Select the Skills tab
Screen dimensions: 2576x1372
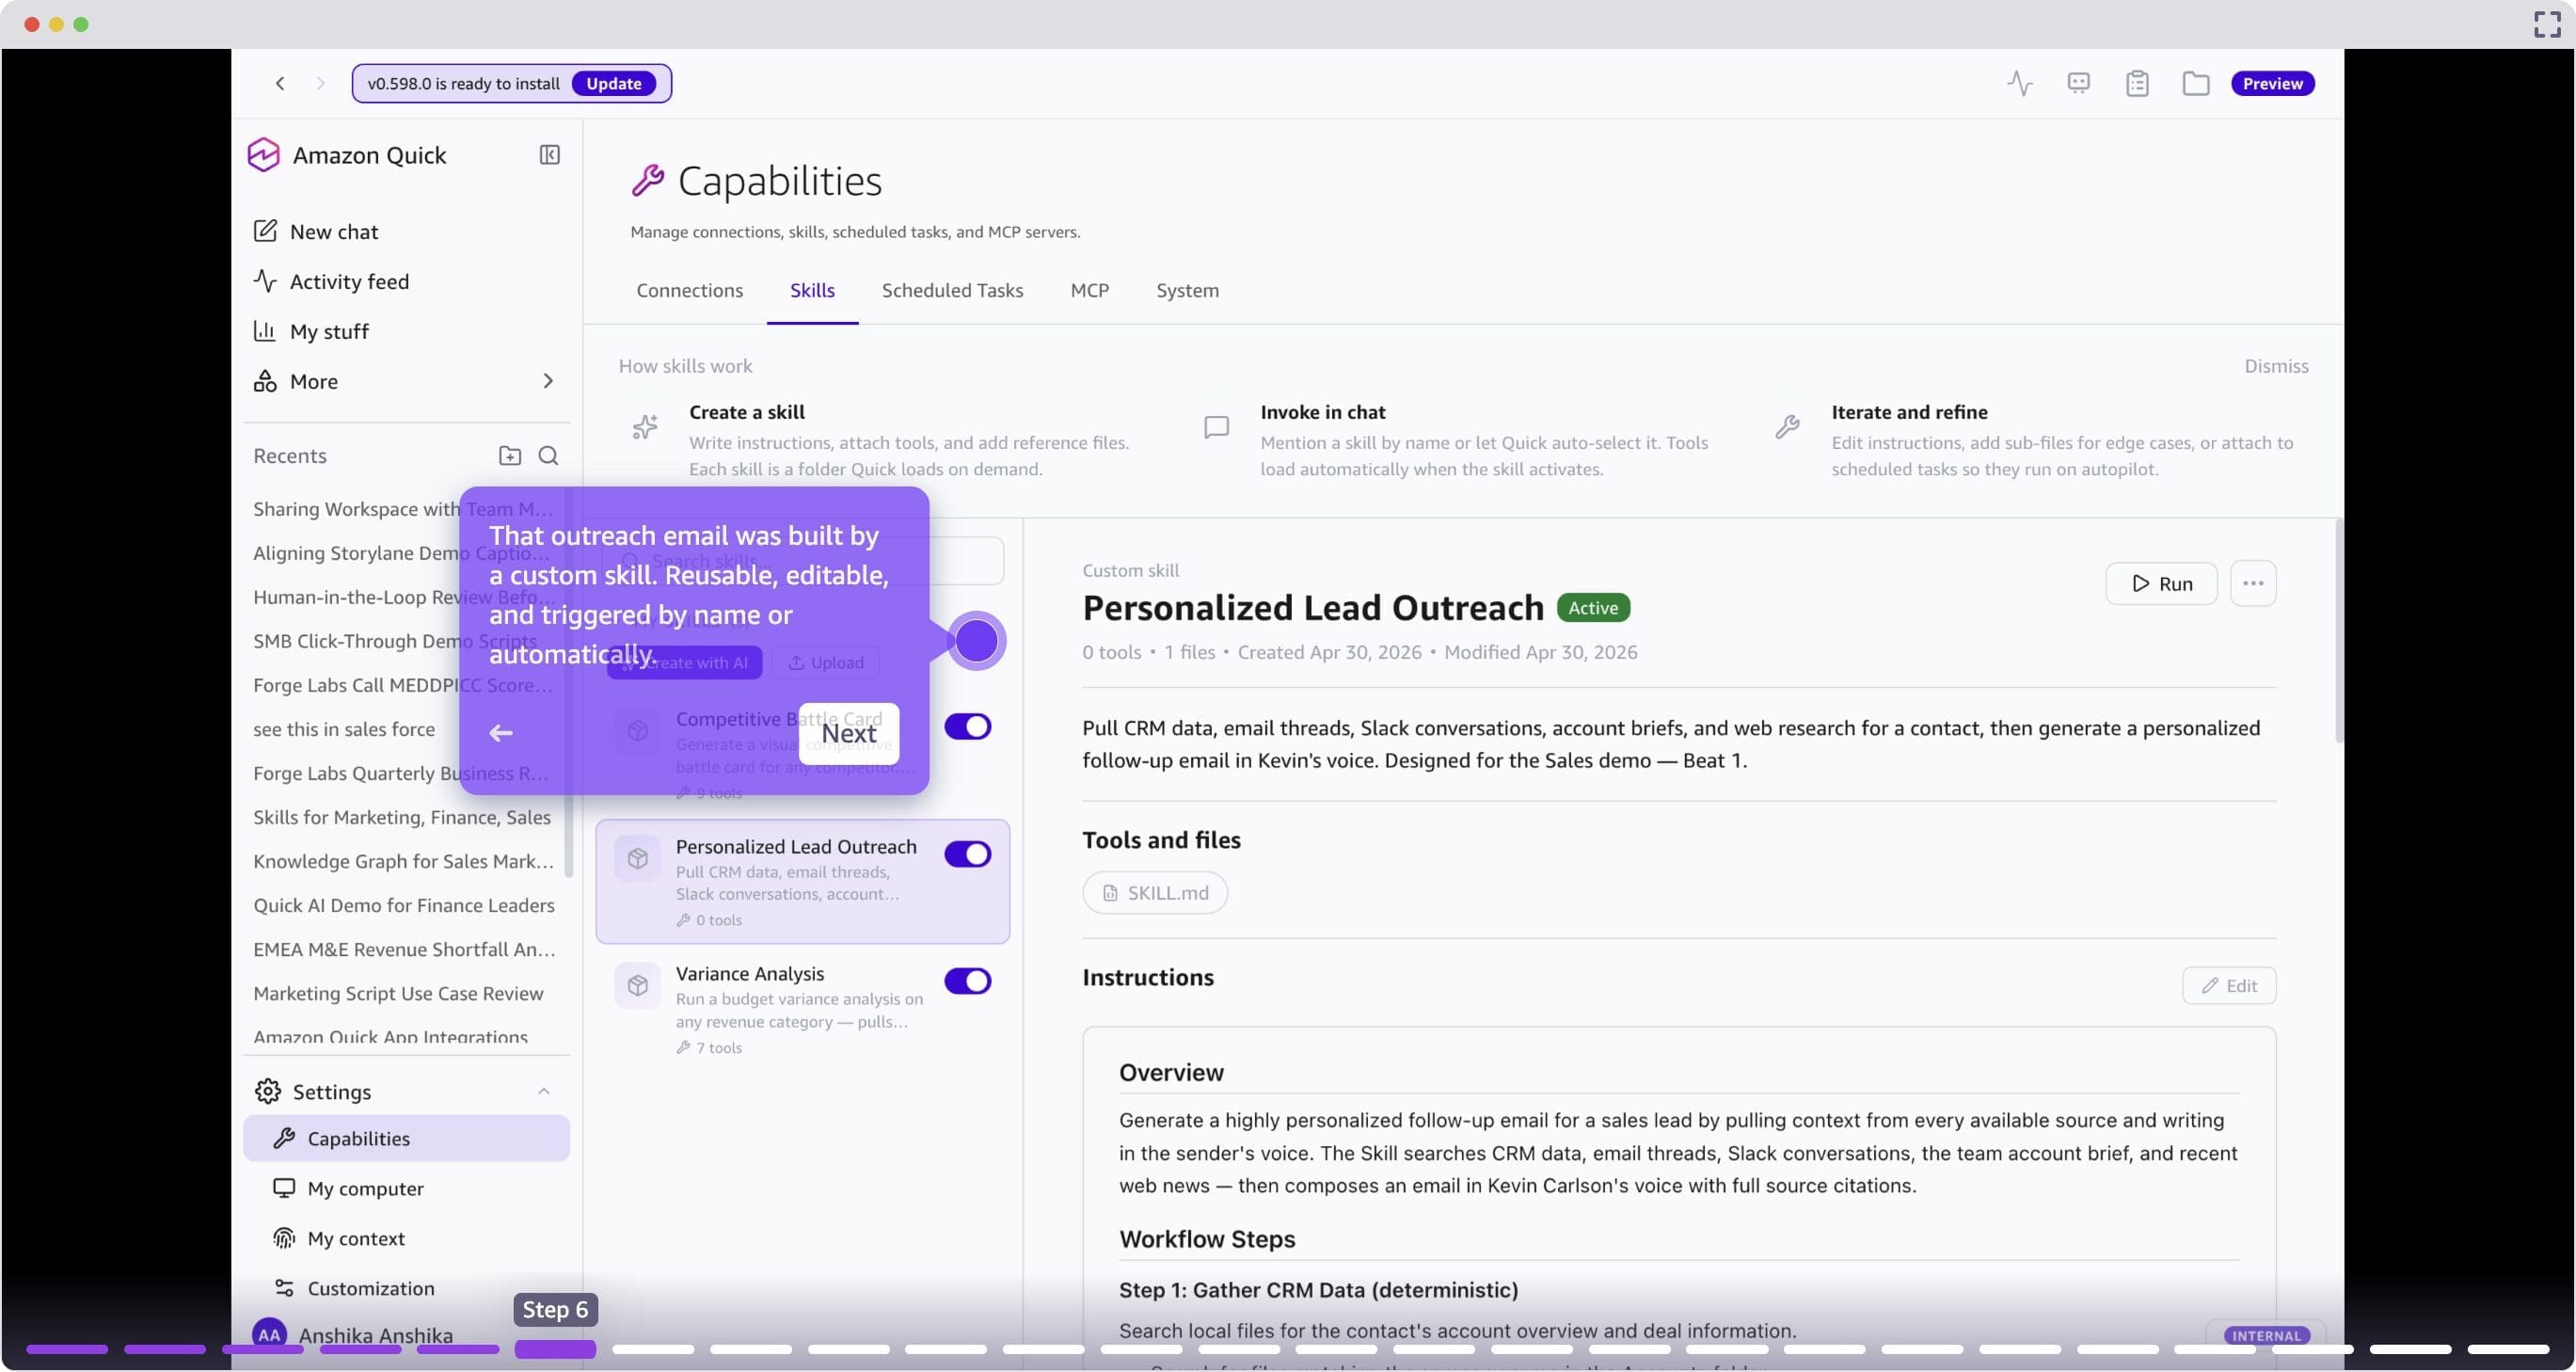[812, 290]
